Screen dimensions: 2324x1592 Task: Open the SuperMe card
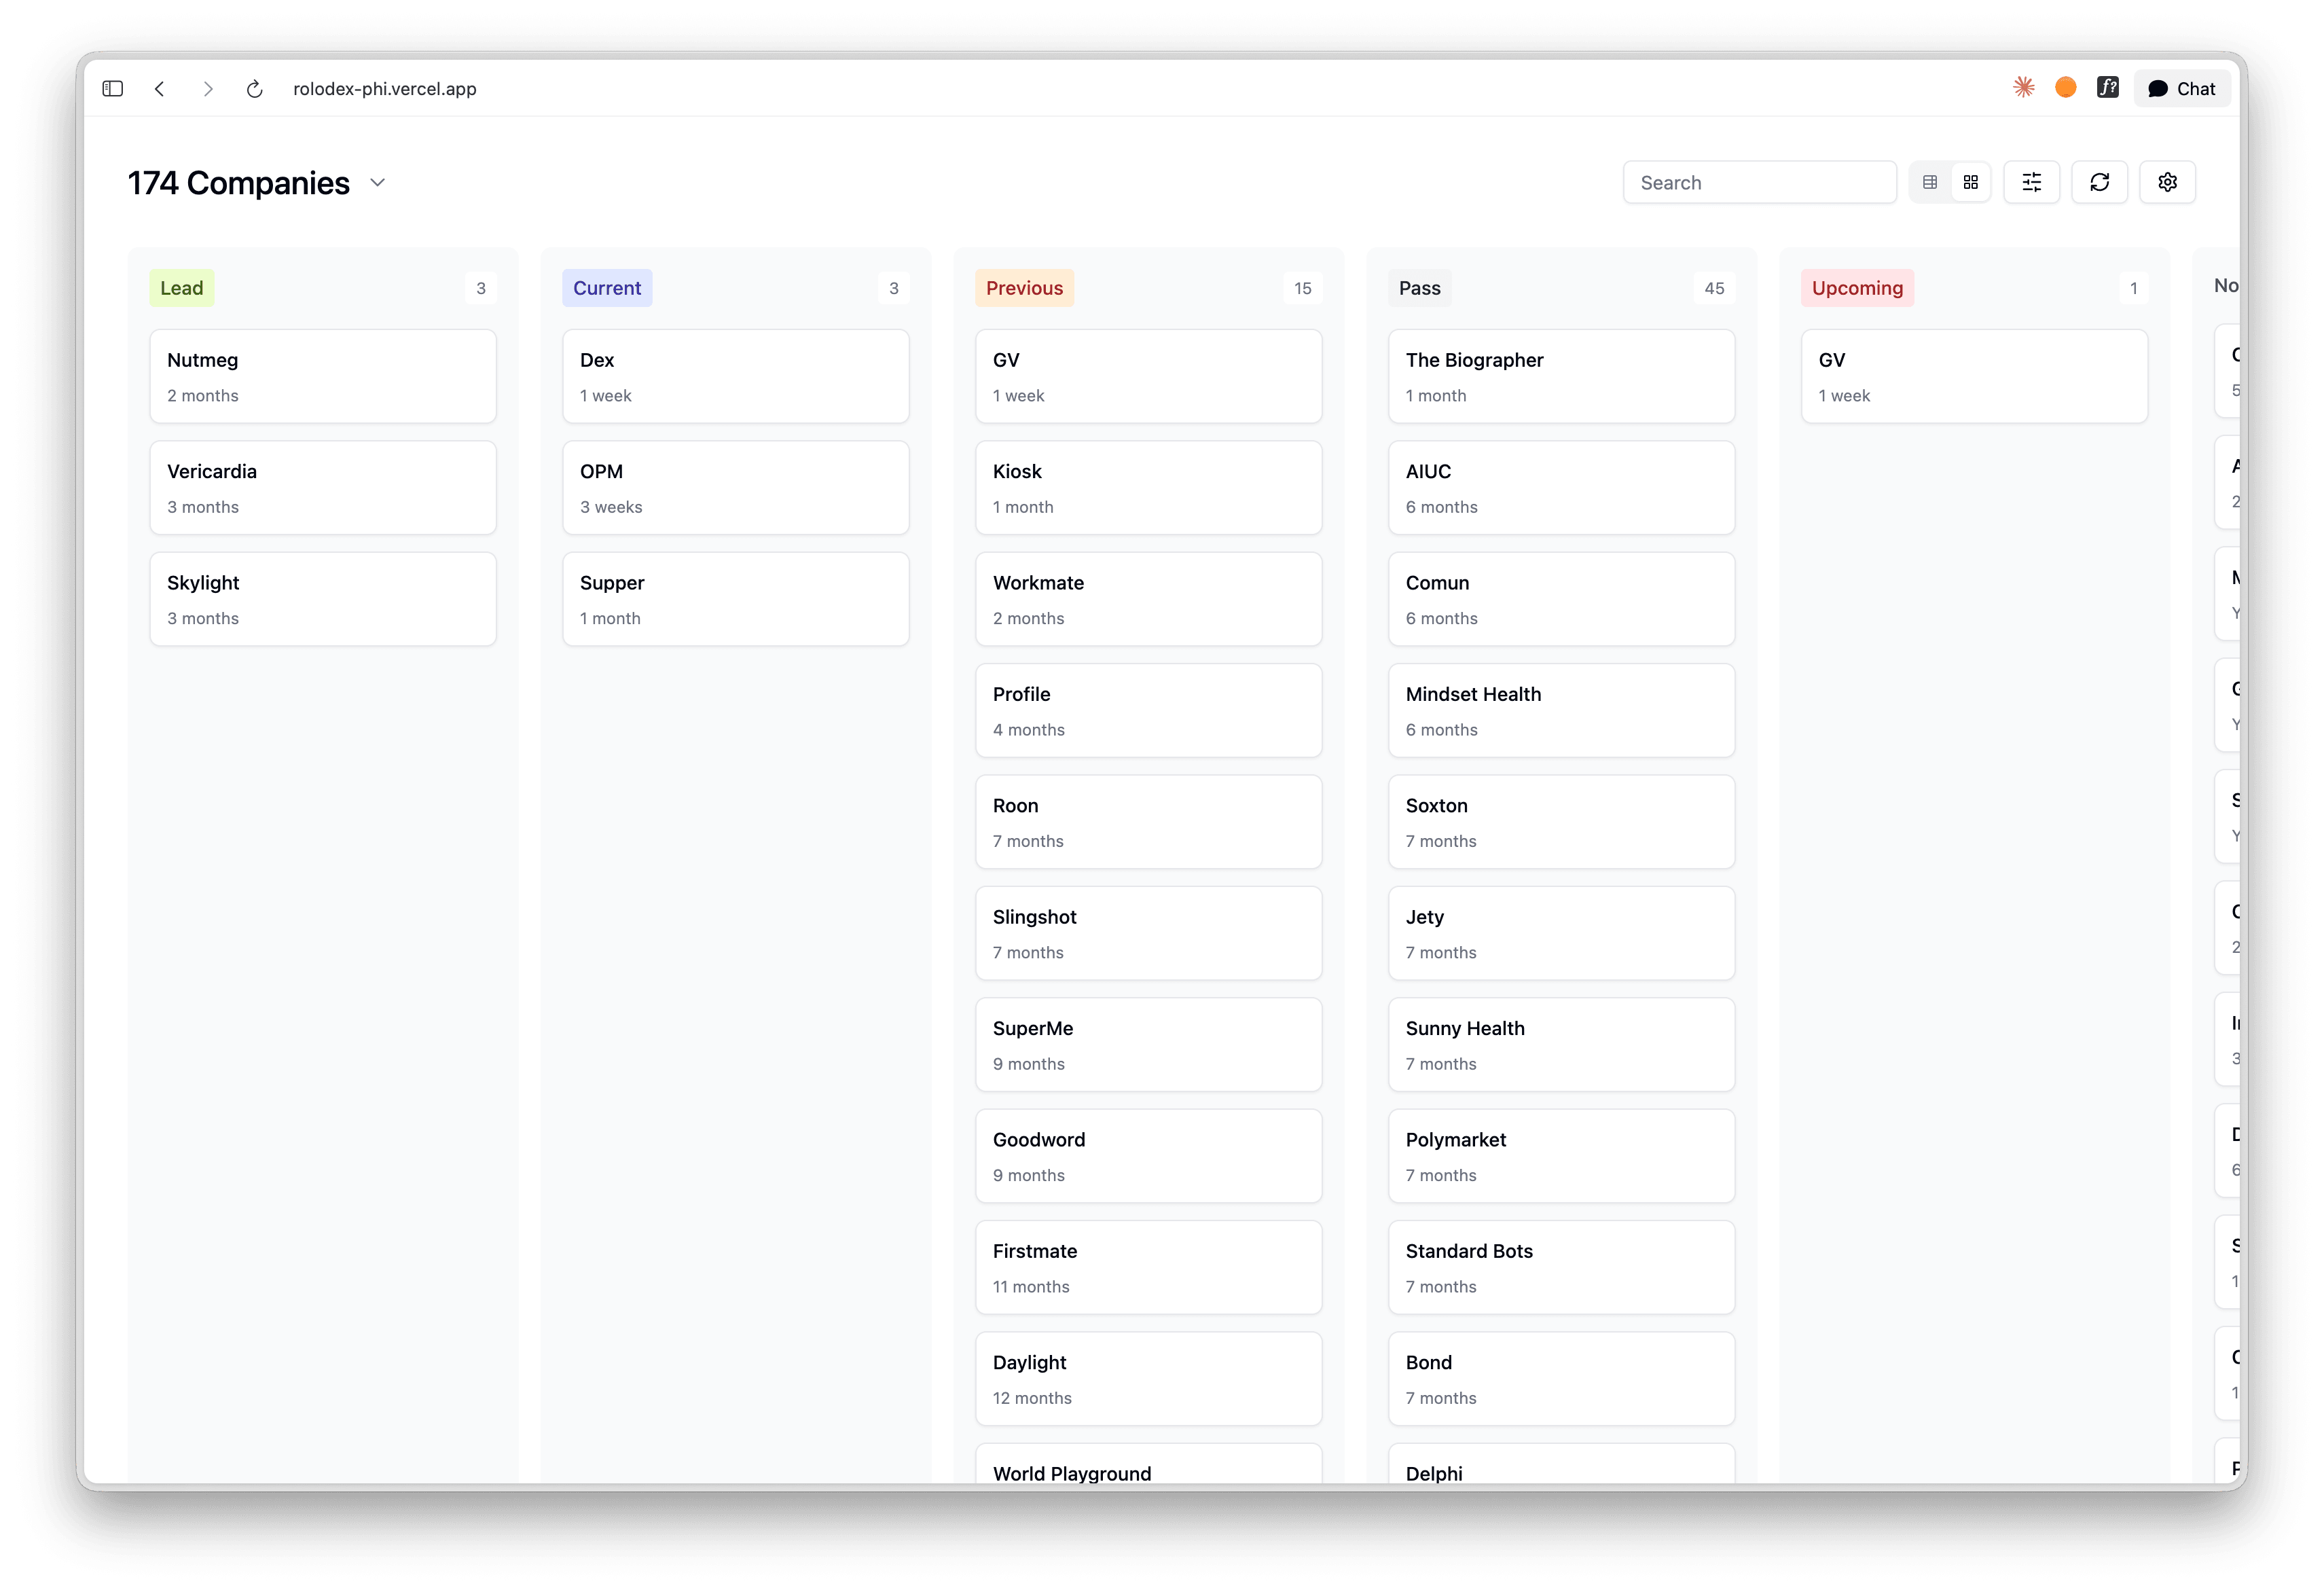point(1149,1045)
